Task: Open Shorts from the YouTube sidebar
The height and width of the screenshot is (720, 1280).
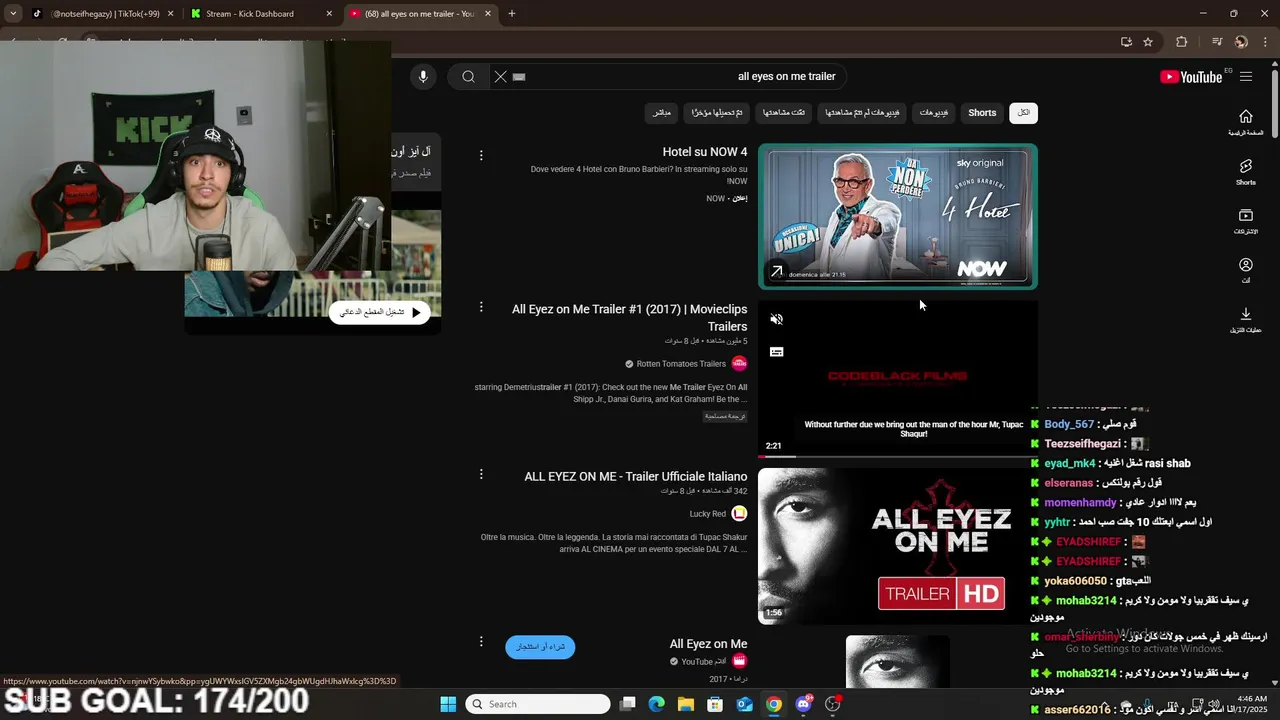Action: [1246, 172]
